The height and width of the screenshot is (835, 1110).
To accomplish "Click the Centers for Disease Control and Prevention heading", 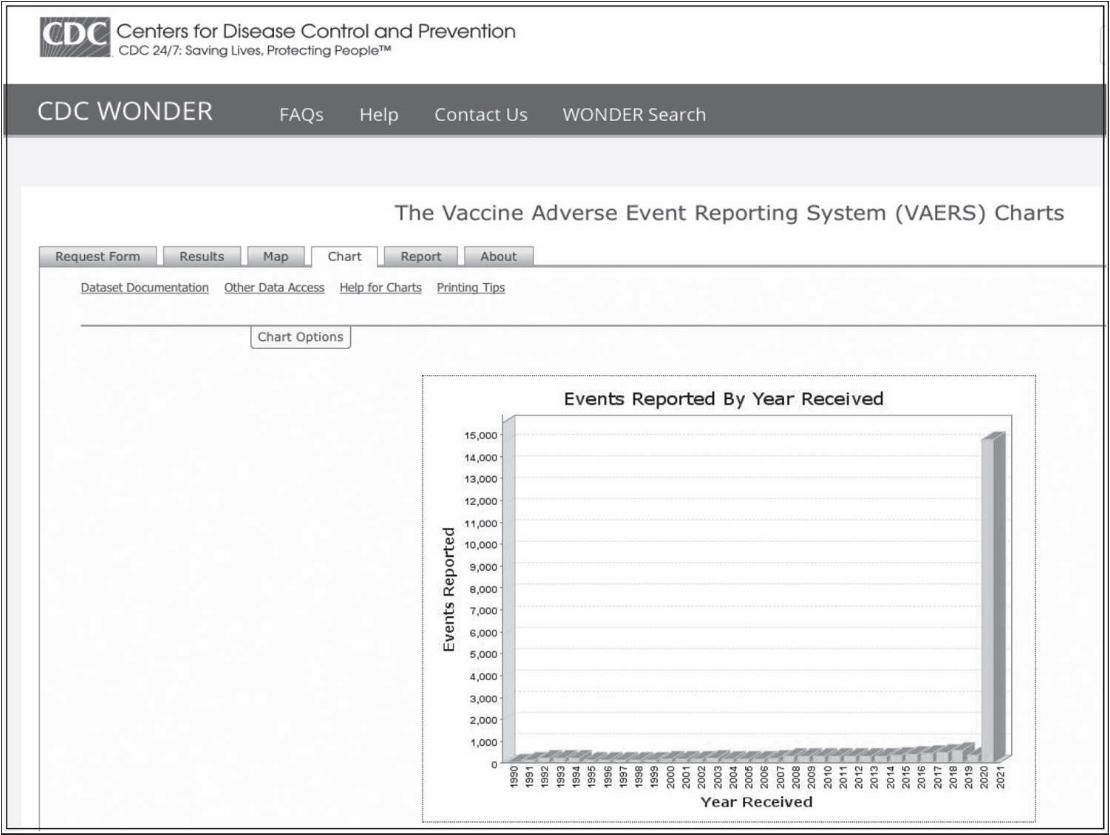I will point(316,31).
